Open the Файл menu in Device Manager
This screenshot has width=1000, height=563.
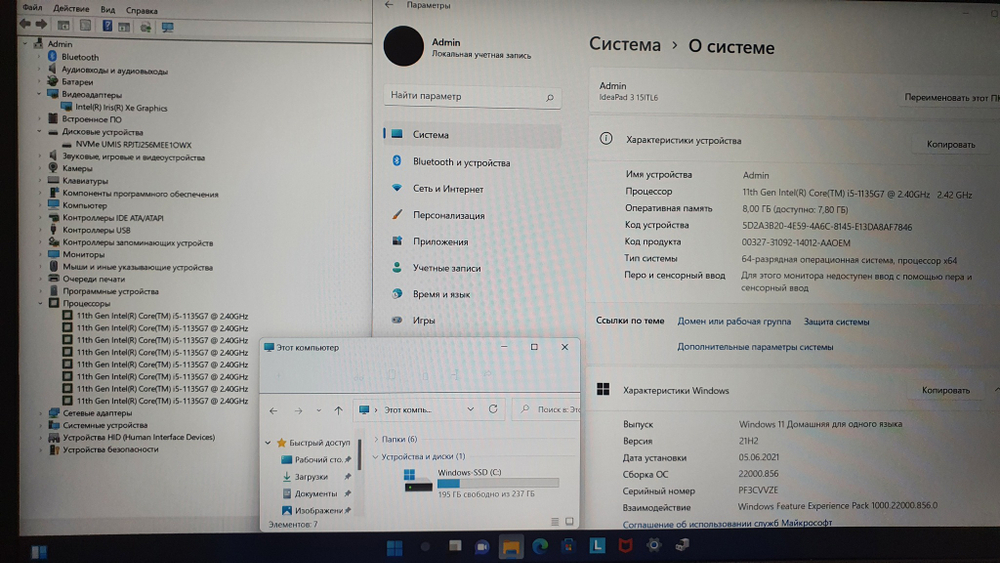[x=32, y=8]
